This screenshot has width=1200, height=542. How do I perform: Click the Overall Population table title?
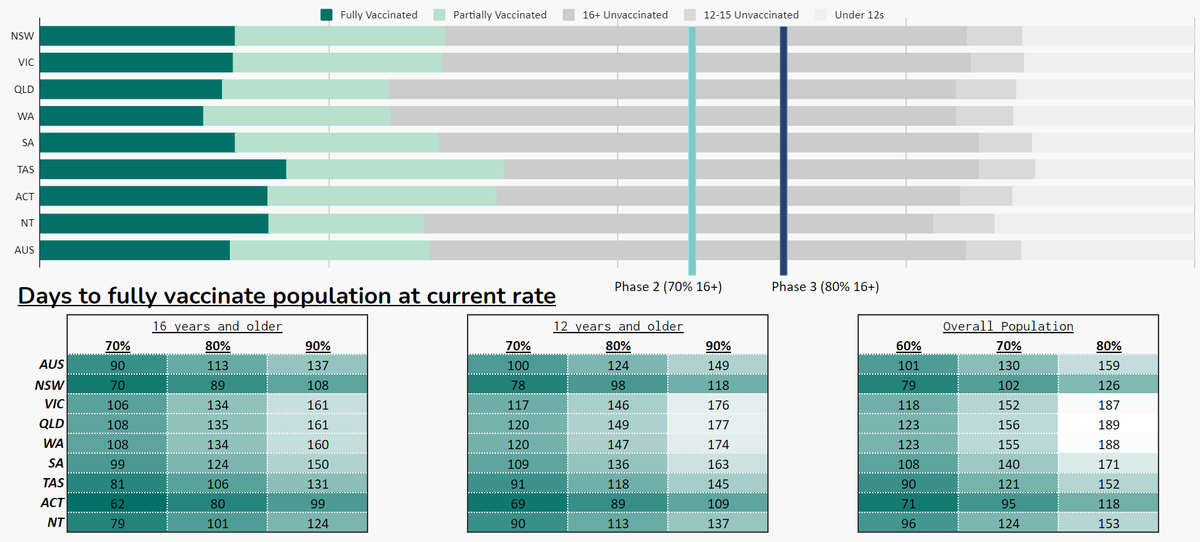tap(1008, 326)
